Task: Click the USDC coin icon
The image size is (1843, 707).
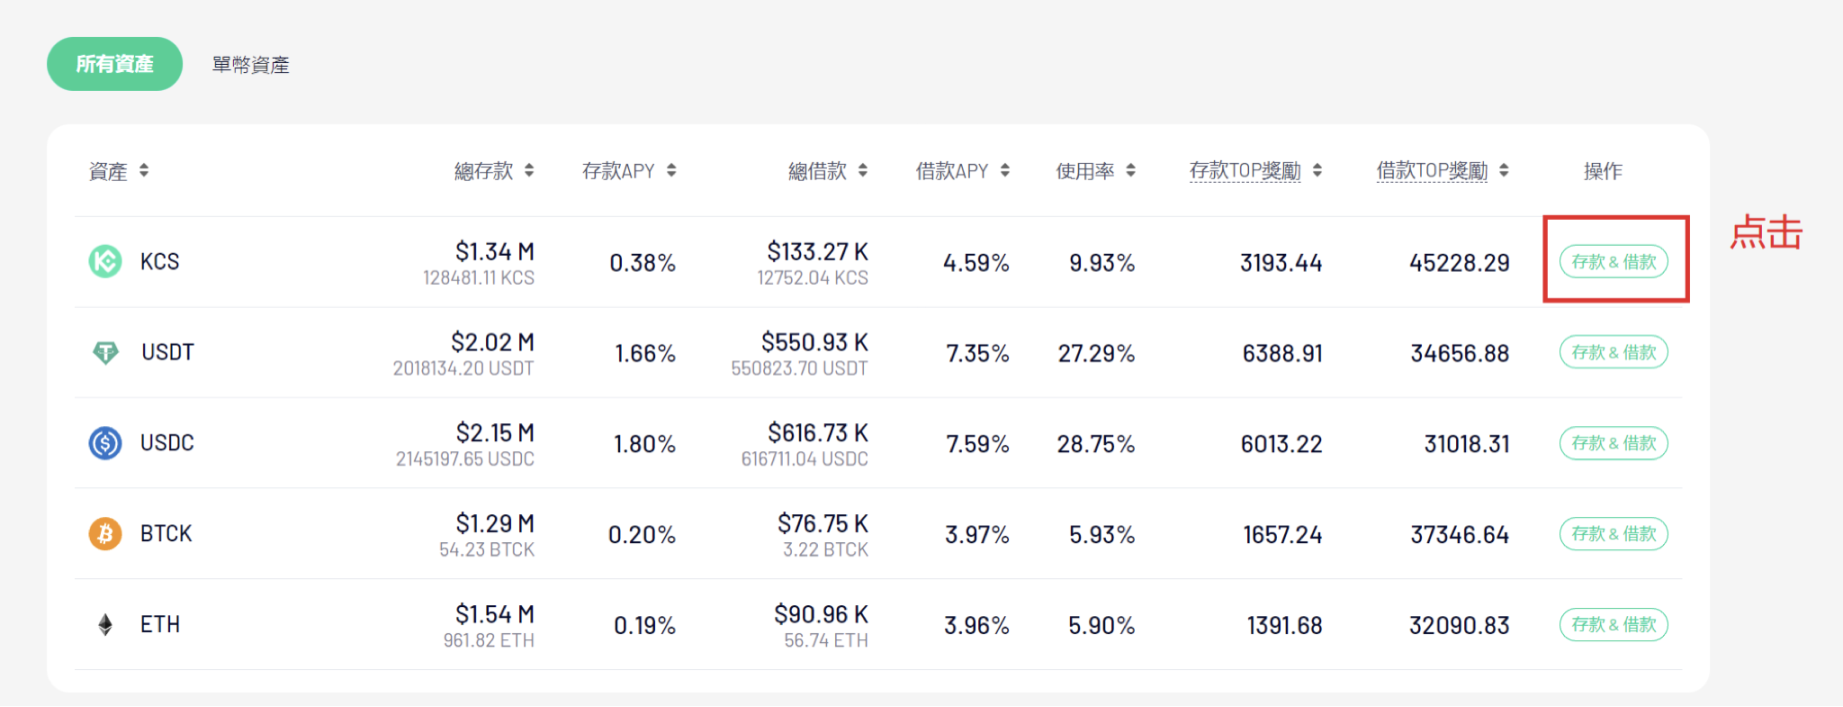Action: pos(105,443)
